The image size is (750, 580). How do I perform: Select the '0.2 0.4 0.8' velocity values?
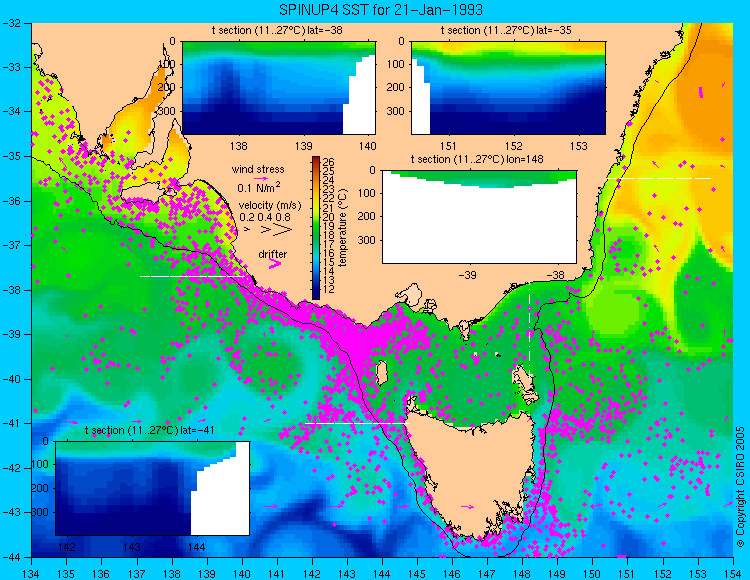coord(265,217)
